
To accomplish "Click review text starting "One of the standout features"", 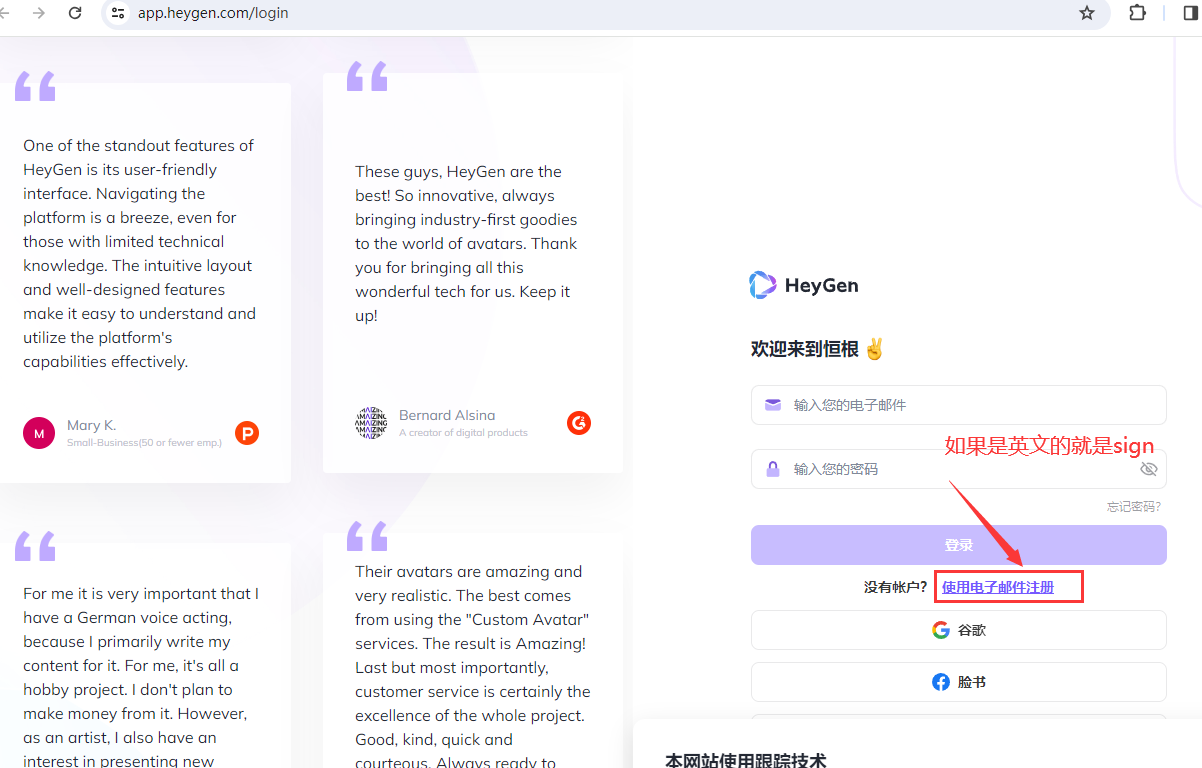I will tap(140, 253).
